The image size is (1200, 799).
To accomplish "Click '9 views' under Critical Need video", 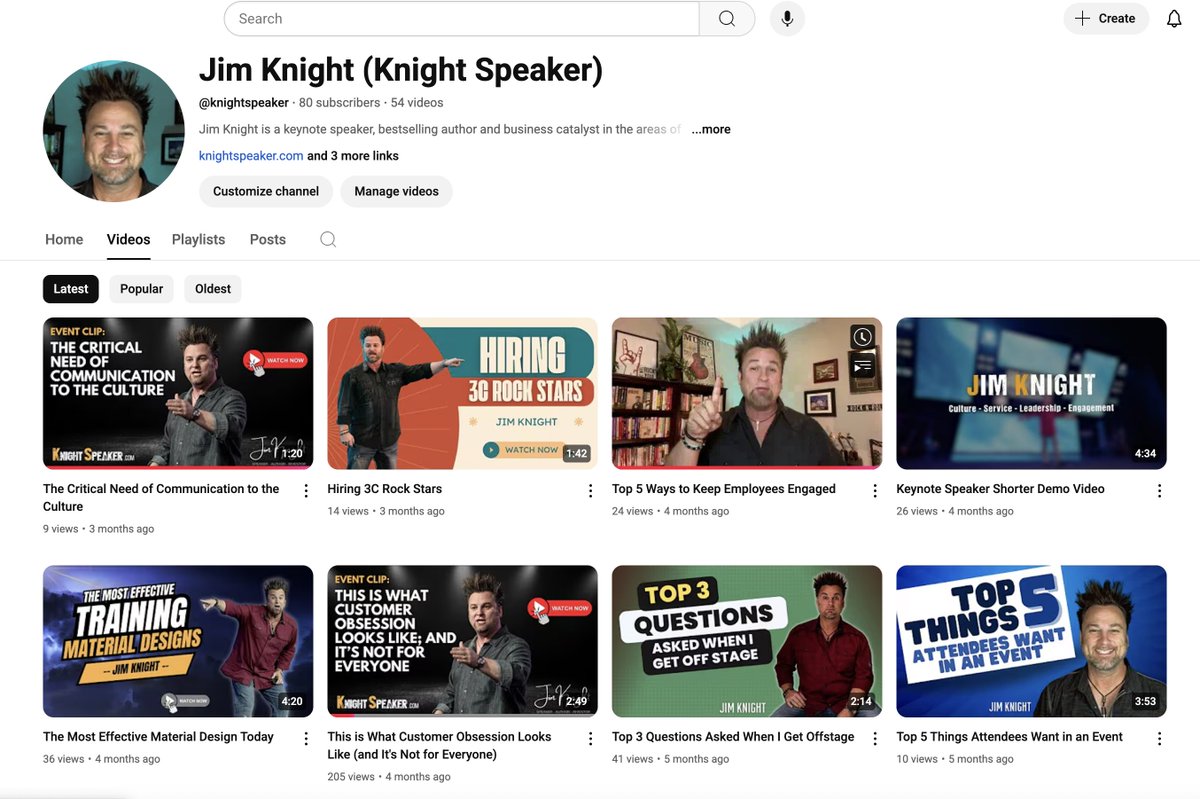I will coord(60,529).
